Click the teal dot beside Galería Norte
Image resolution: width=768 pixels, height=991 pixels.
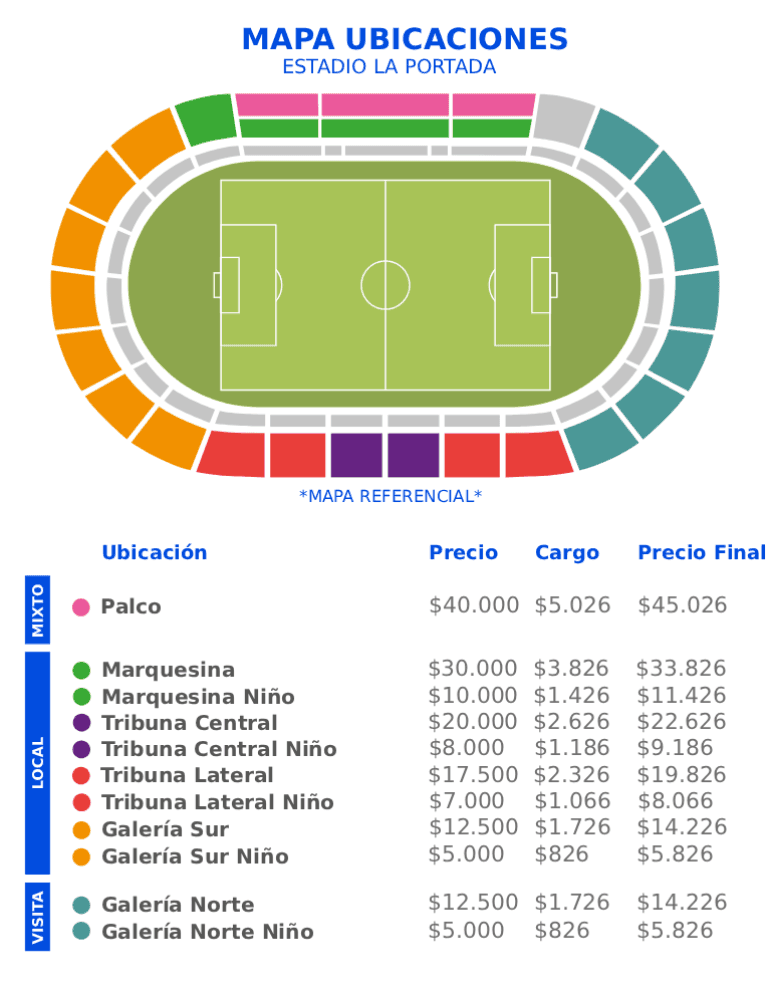click(82, 905)
